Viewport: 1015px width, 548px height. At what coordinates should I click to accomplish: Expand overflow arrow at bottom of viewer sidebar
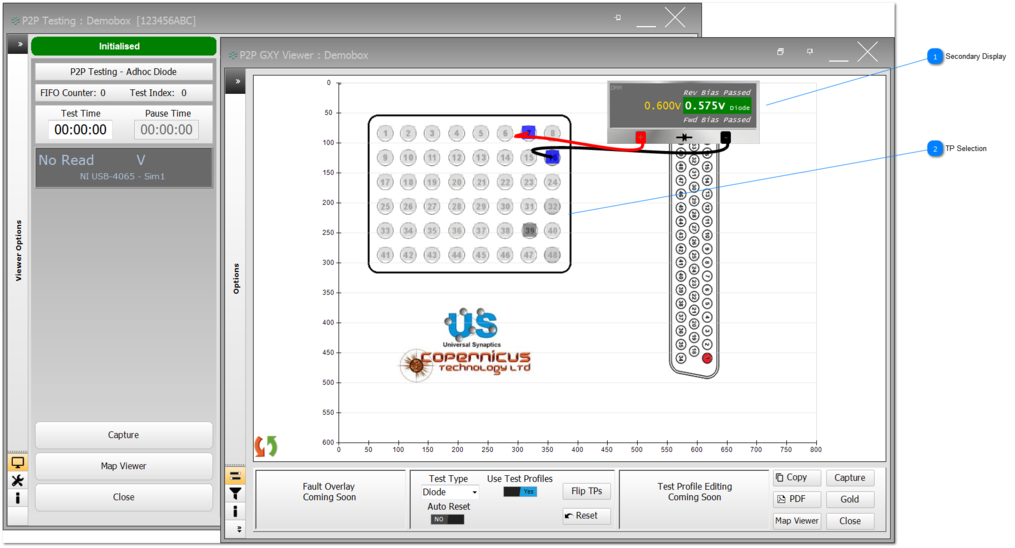tap(239, 529)
